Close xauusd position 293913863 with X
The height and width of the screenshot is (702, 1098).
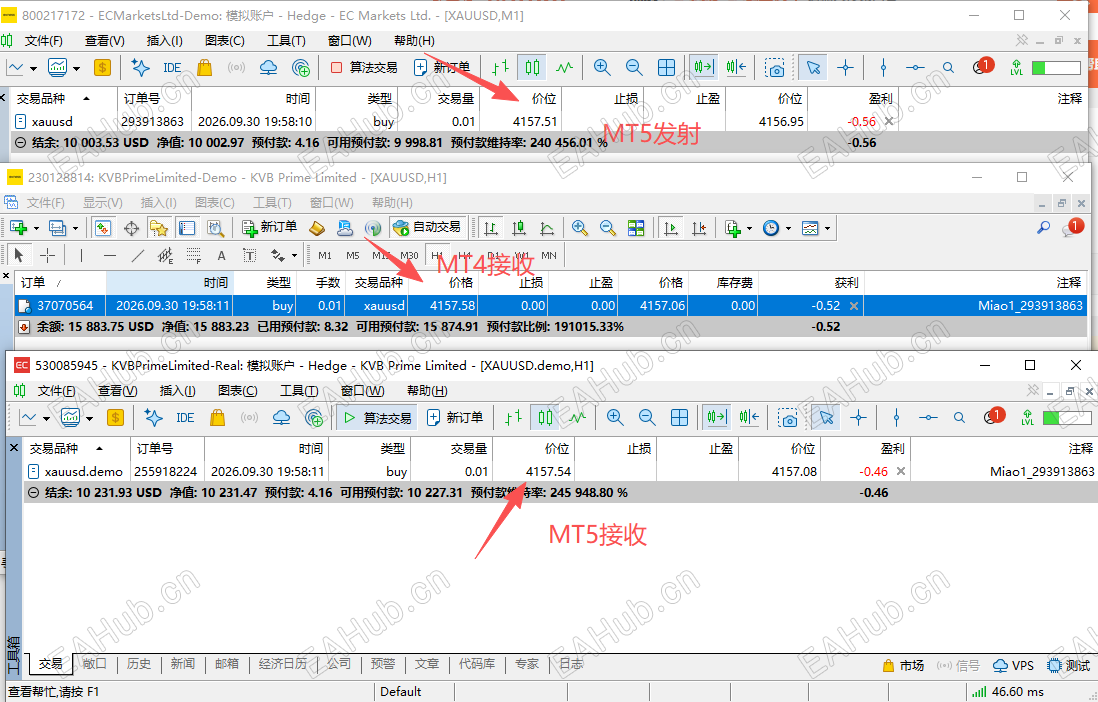point(889,121)
